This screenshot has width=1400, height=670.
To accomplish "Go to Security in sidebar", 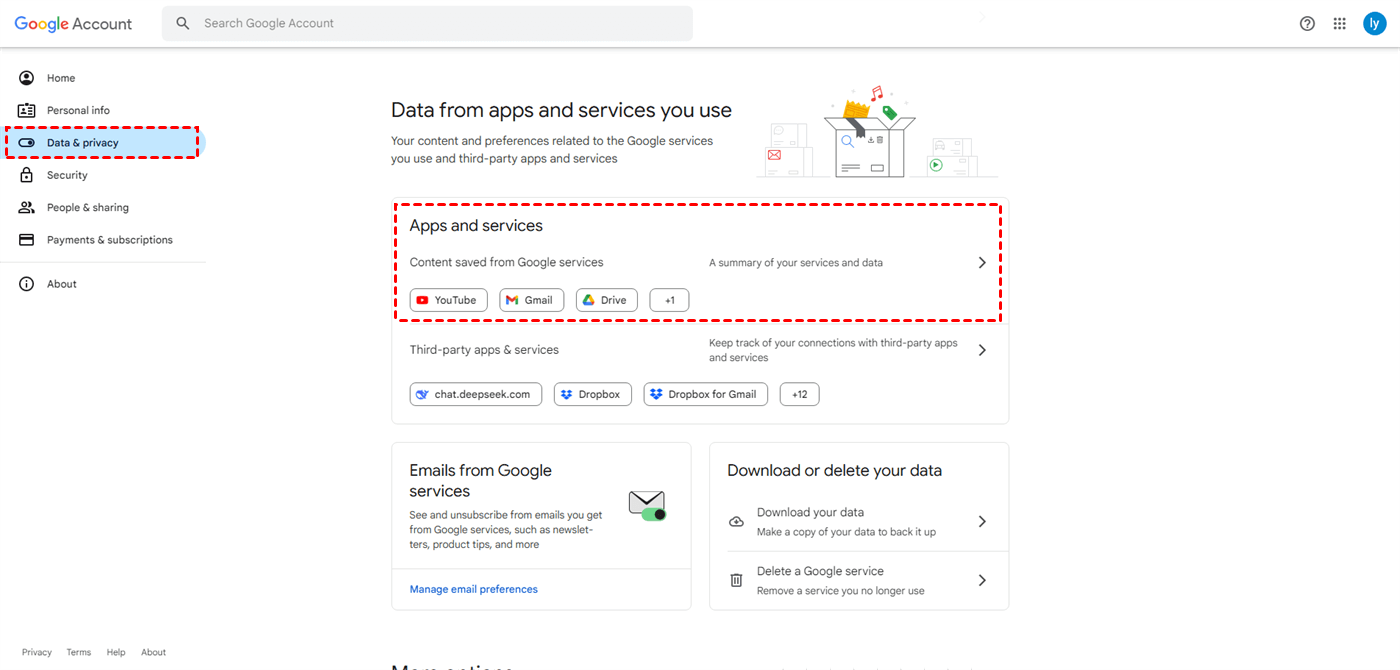I will [67, 175].
